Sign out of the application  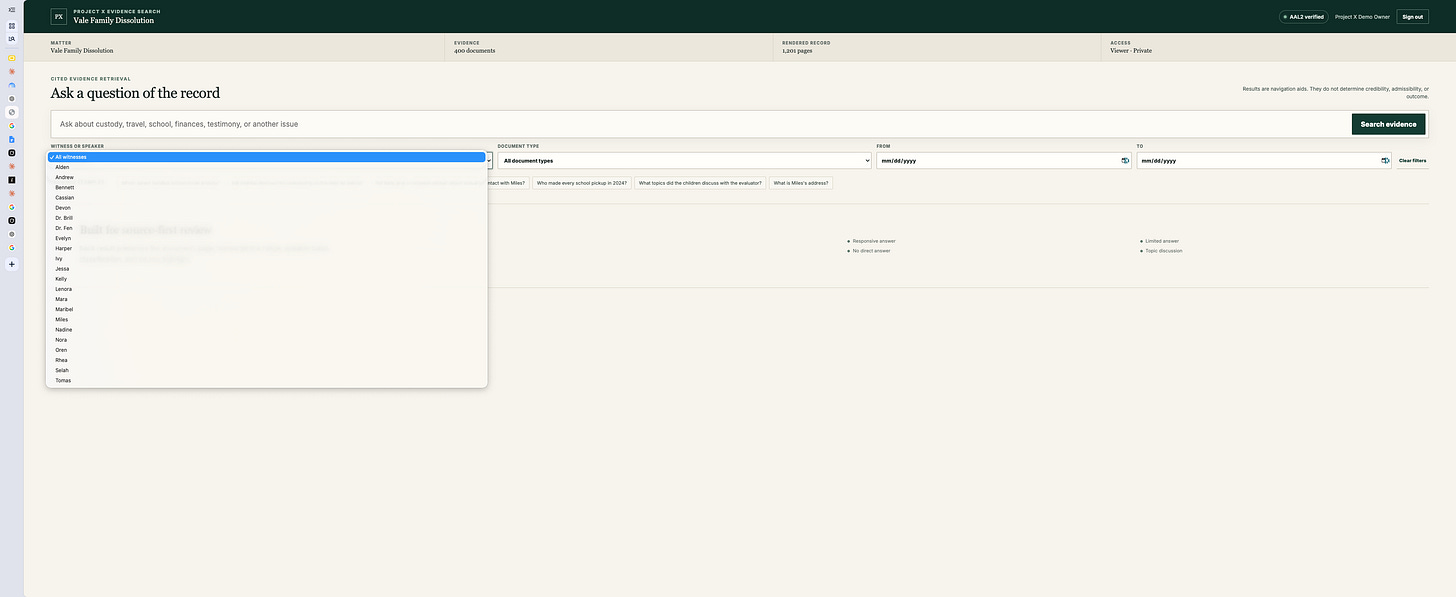[1412, 16]
